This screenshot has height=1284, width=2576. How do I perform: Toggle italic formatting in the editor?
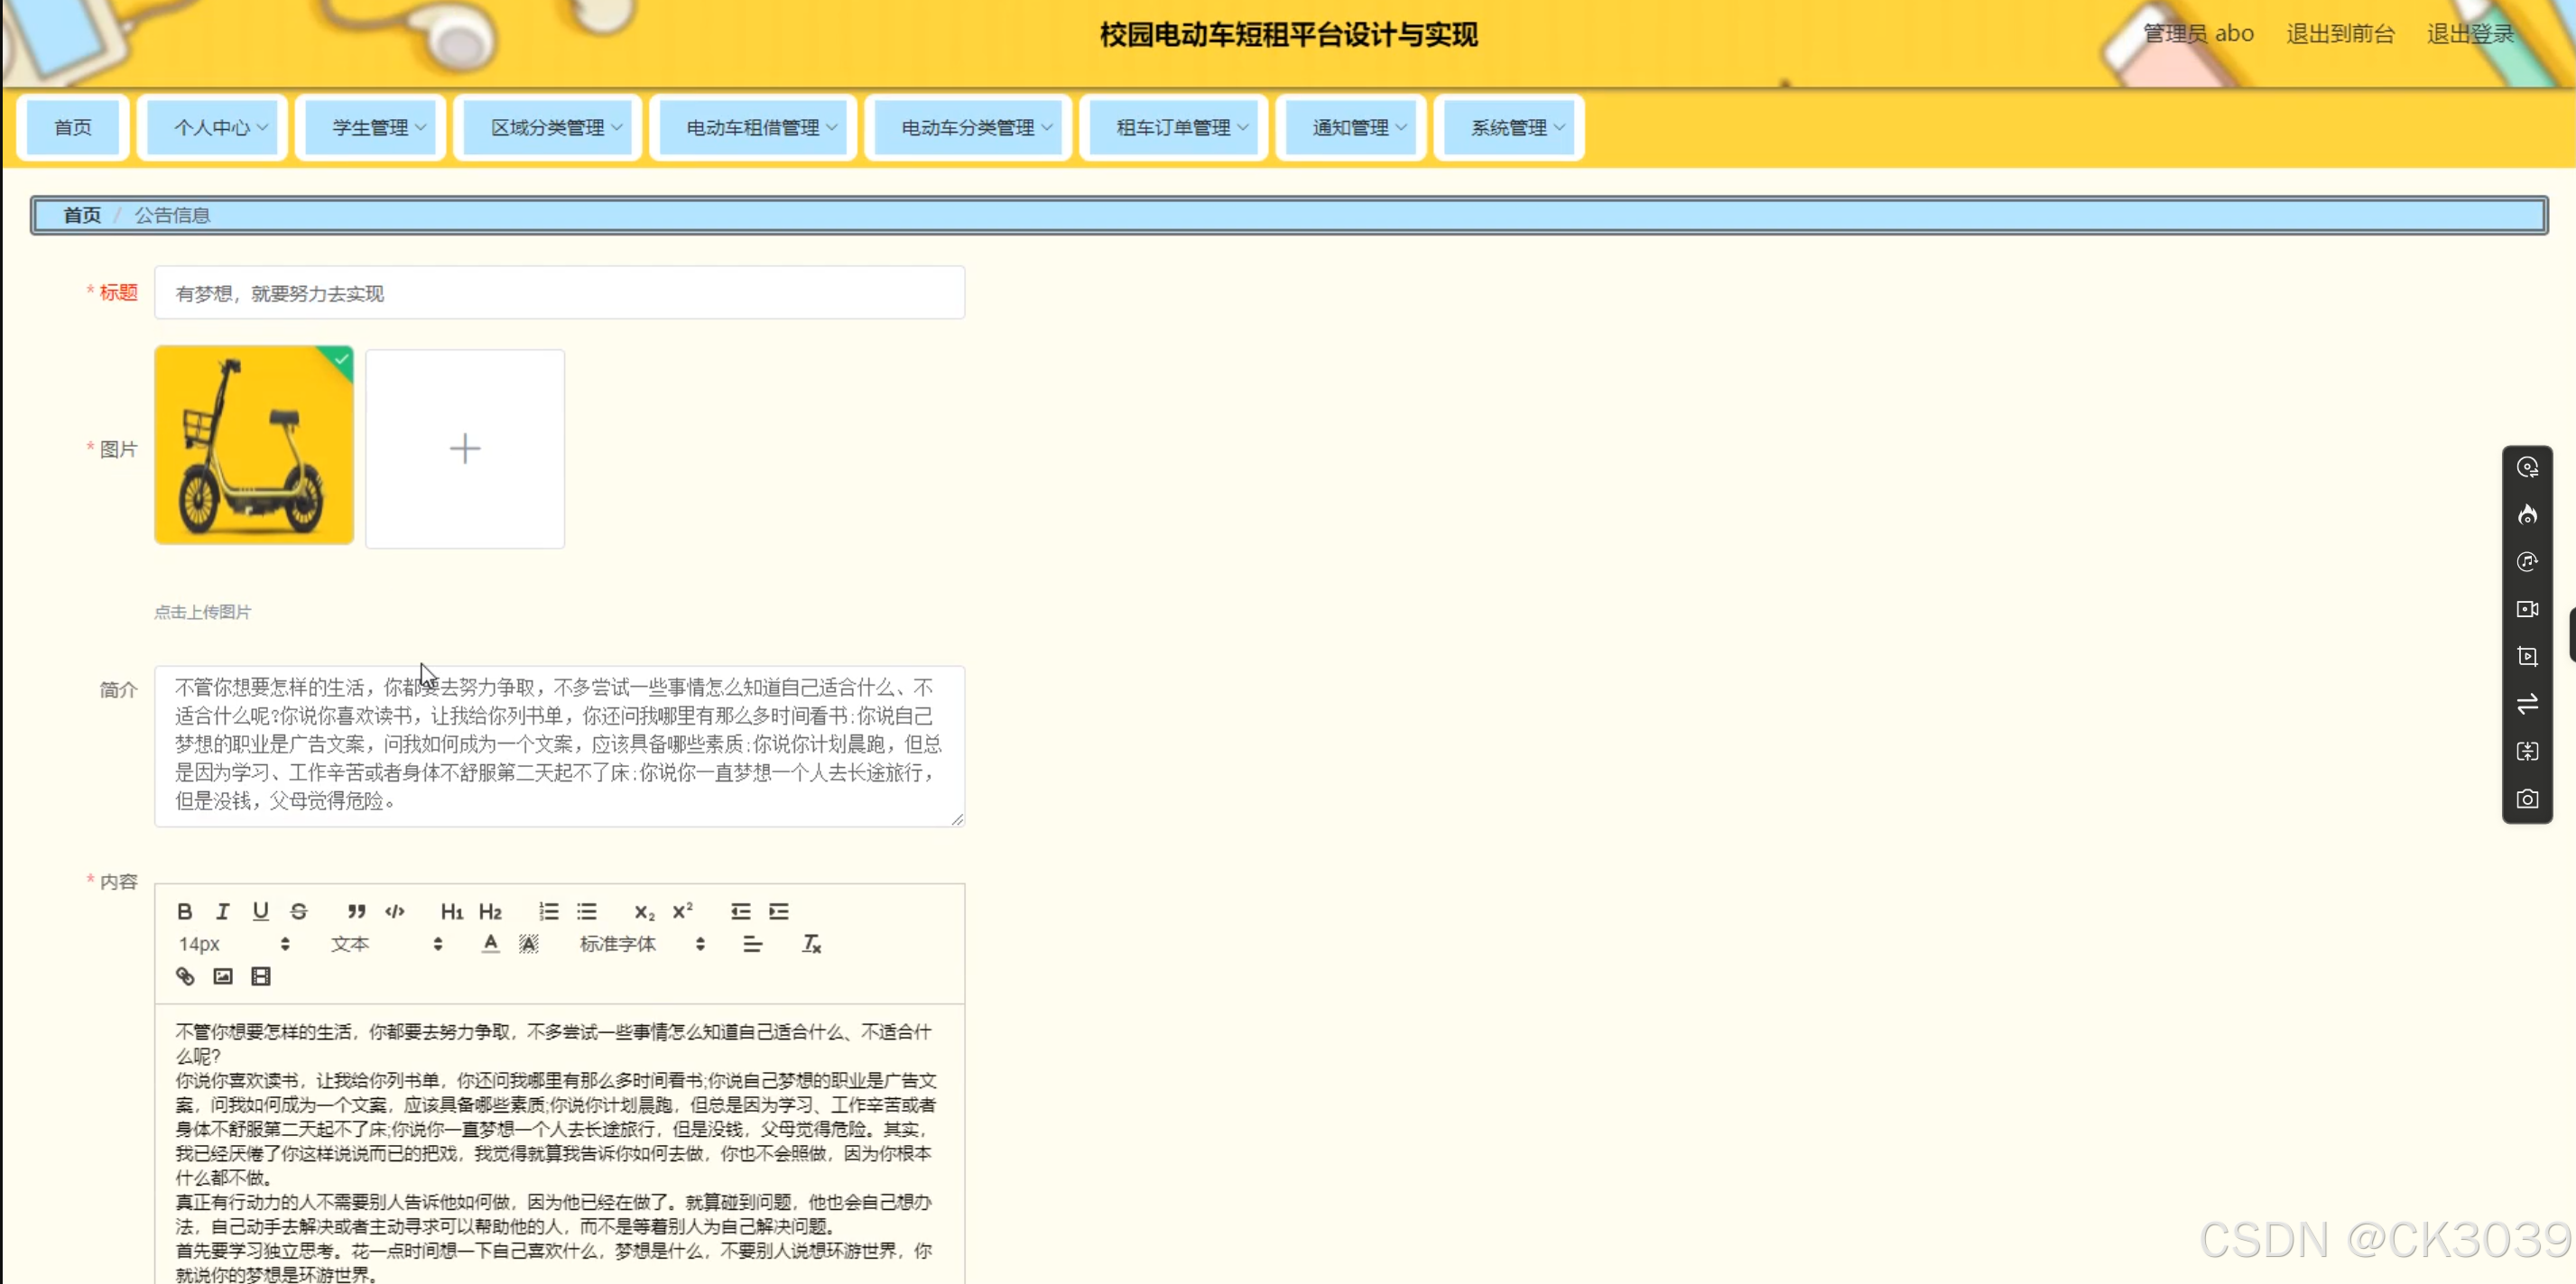[x=222, y=911]
